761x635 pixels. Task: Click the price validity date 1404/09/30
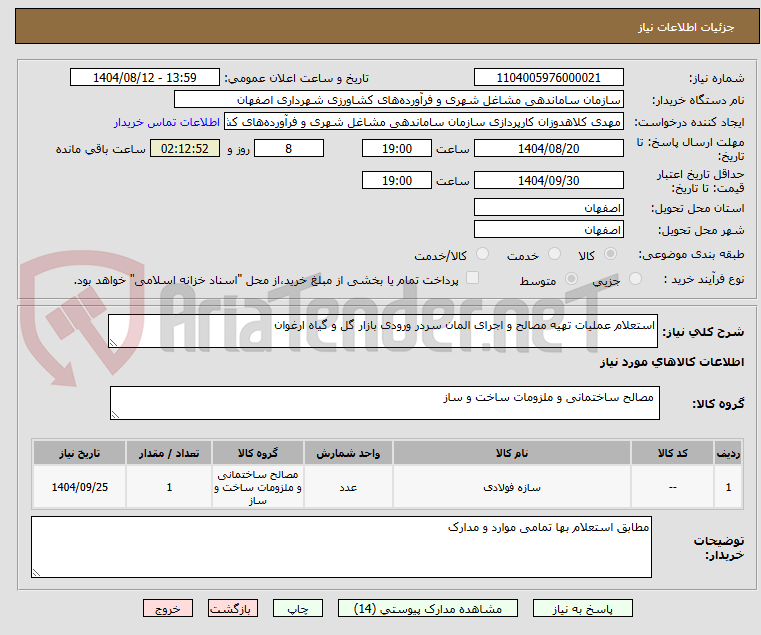pos(548,181)
